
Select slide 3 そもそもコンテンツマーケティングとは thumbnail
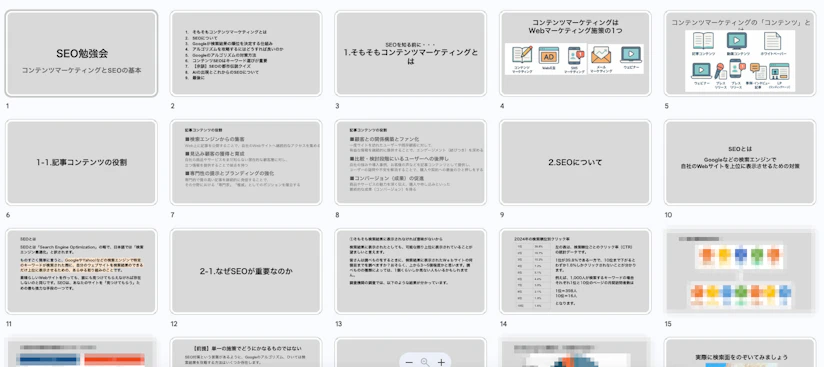click(410, 54)
